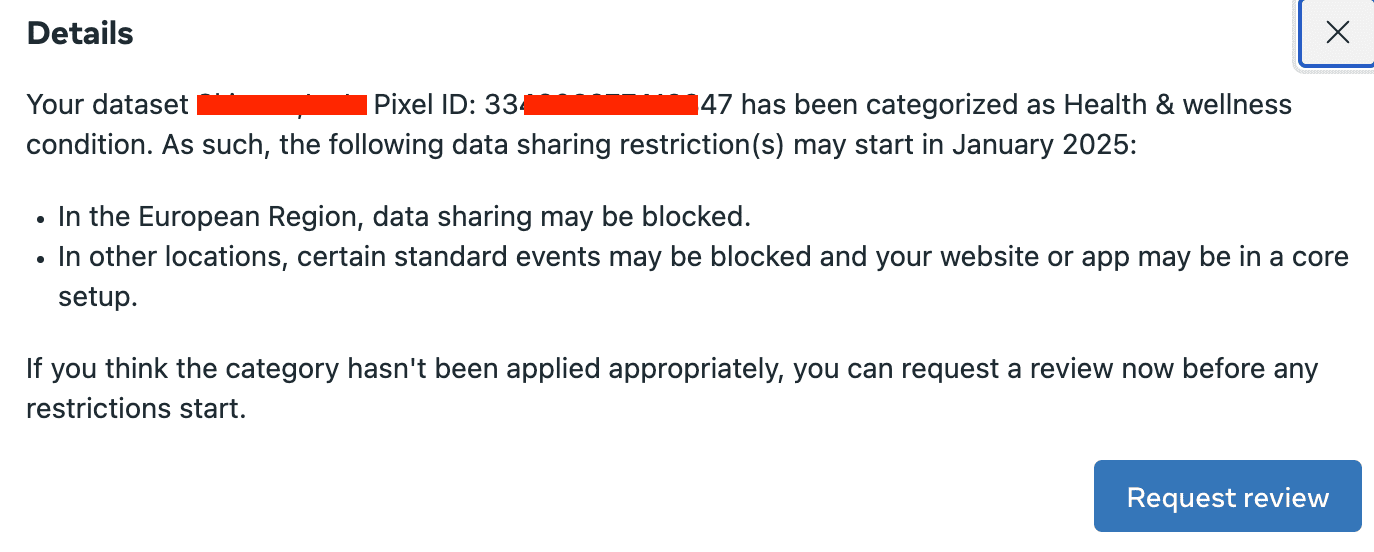Click the "Your dataset" text
The height and width of the screenshot is (552, 1374).
pyautogui.click(x=108, y=104)
